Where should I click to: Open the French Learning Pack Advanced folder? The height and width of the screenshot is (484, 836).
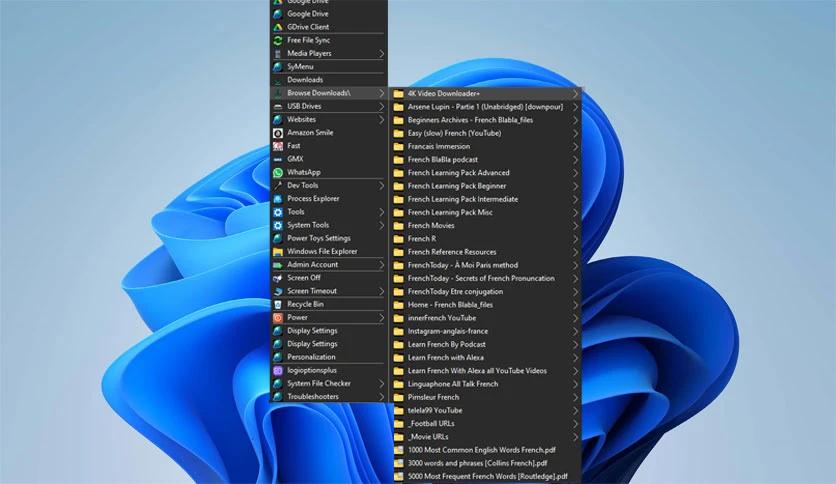click(x=486, y=173)
